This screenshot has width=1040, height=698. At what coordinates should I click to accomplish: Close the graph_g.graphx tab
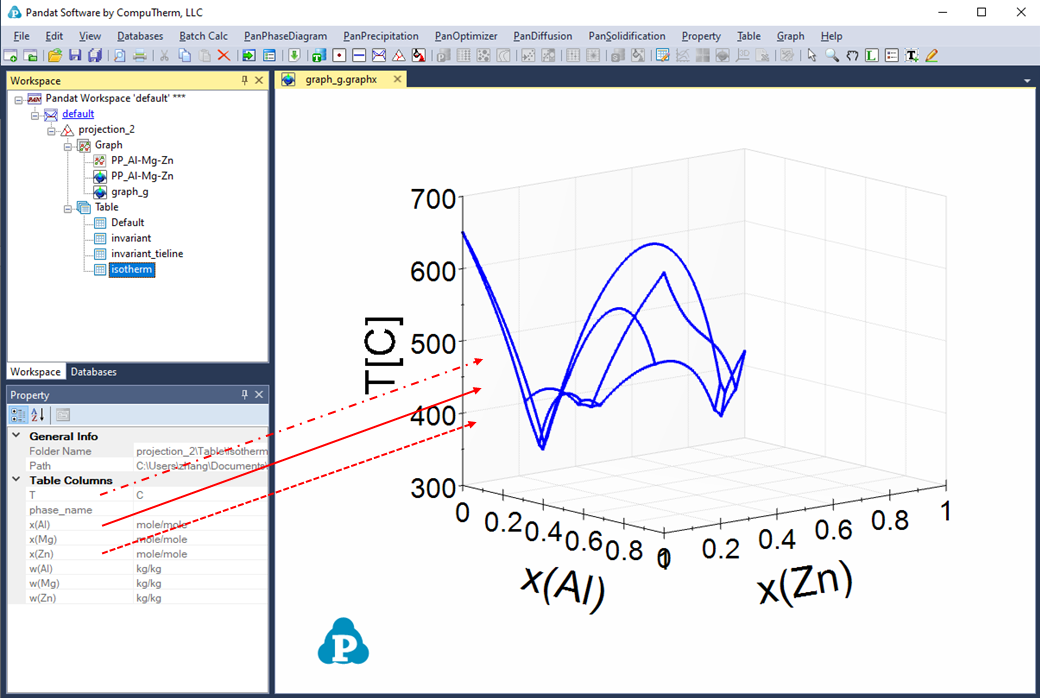tap(397, 80)
